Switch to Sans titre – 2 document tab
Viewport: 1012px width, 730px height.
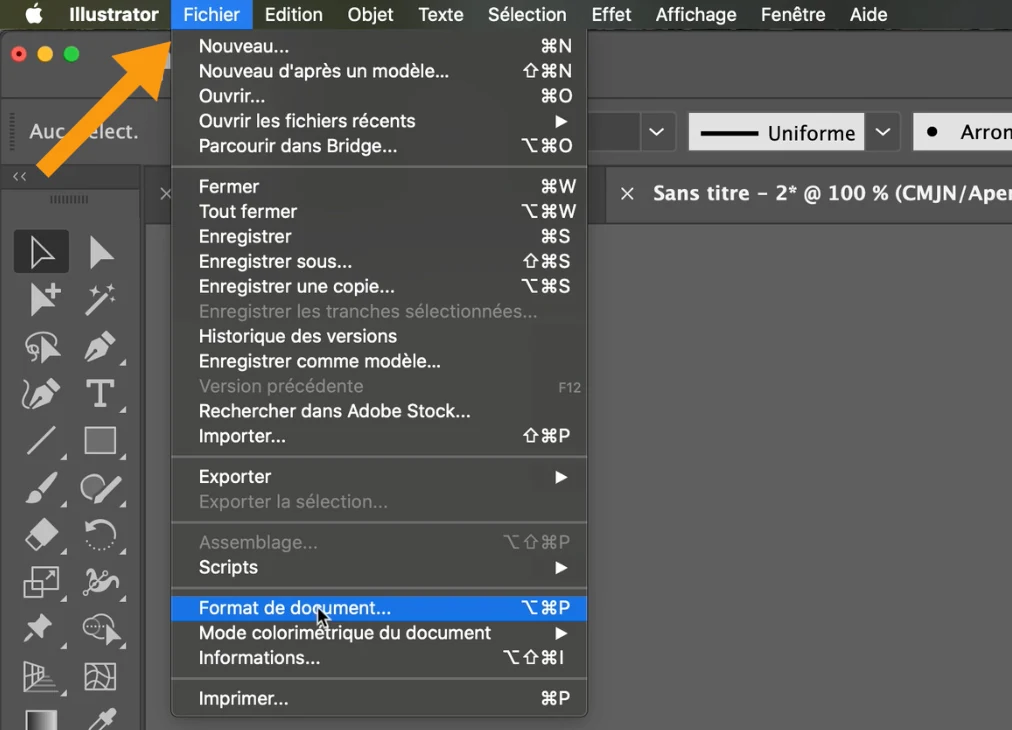pos(831,194)
